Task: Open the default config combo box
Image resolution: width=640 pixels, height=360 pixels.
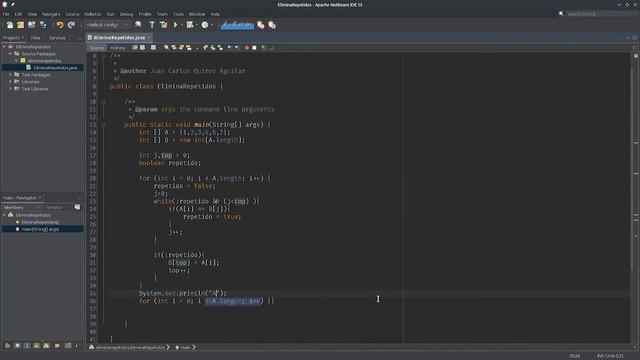Action: (107, 25)
